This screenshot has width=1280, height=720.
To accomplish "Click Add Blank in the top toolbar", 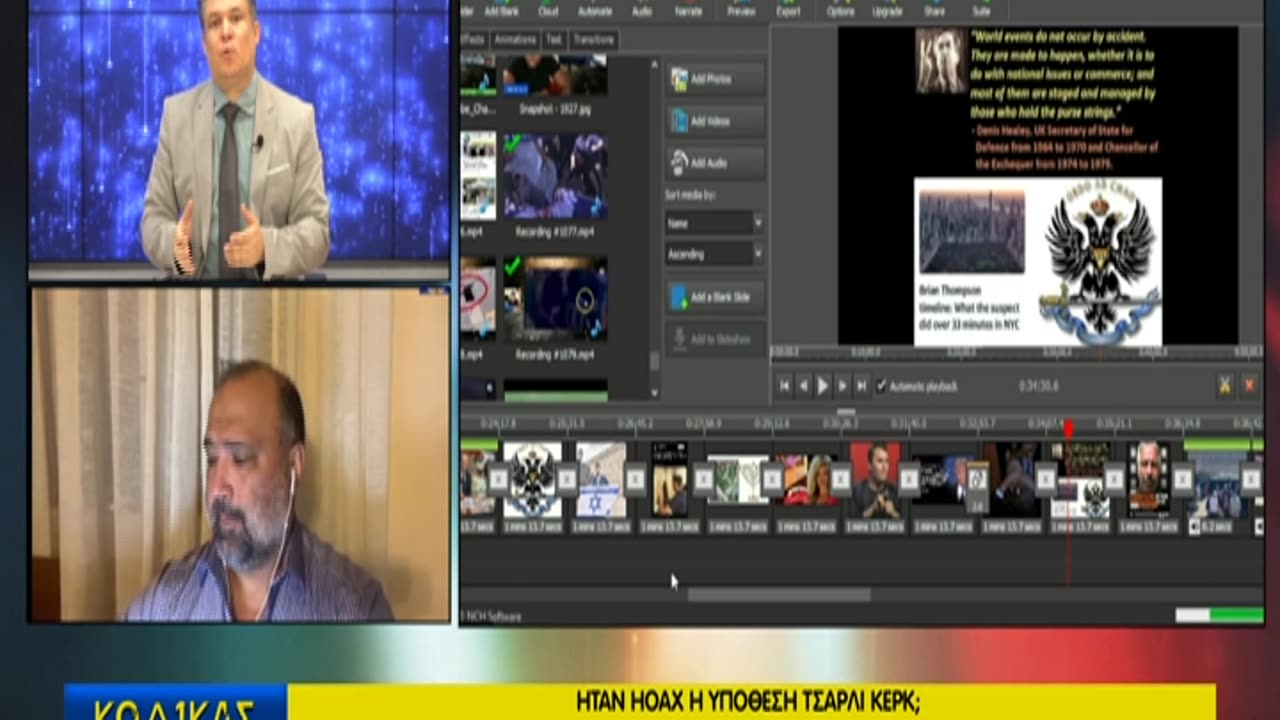I will pos(502,11).
